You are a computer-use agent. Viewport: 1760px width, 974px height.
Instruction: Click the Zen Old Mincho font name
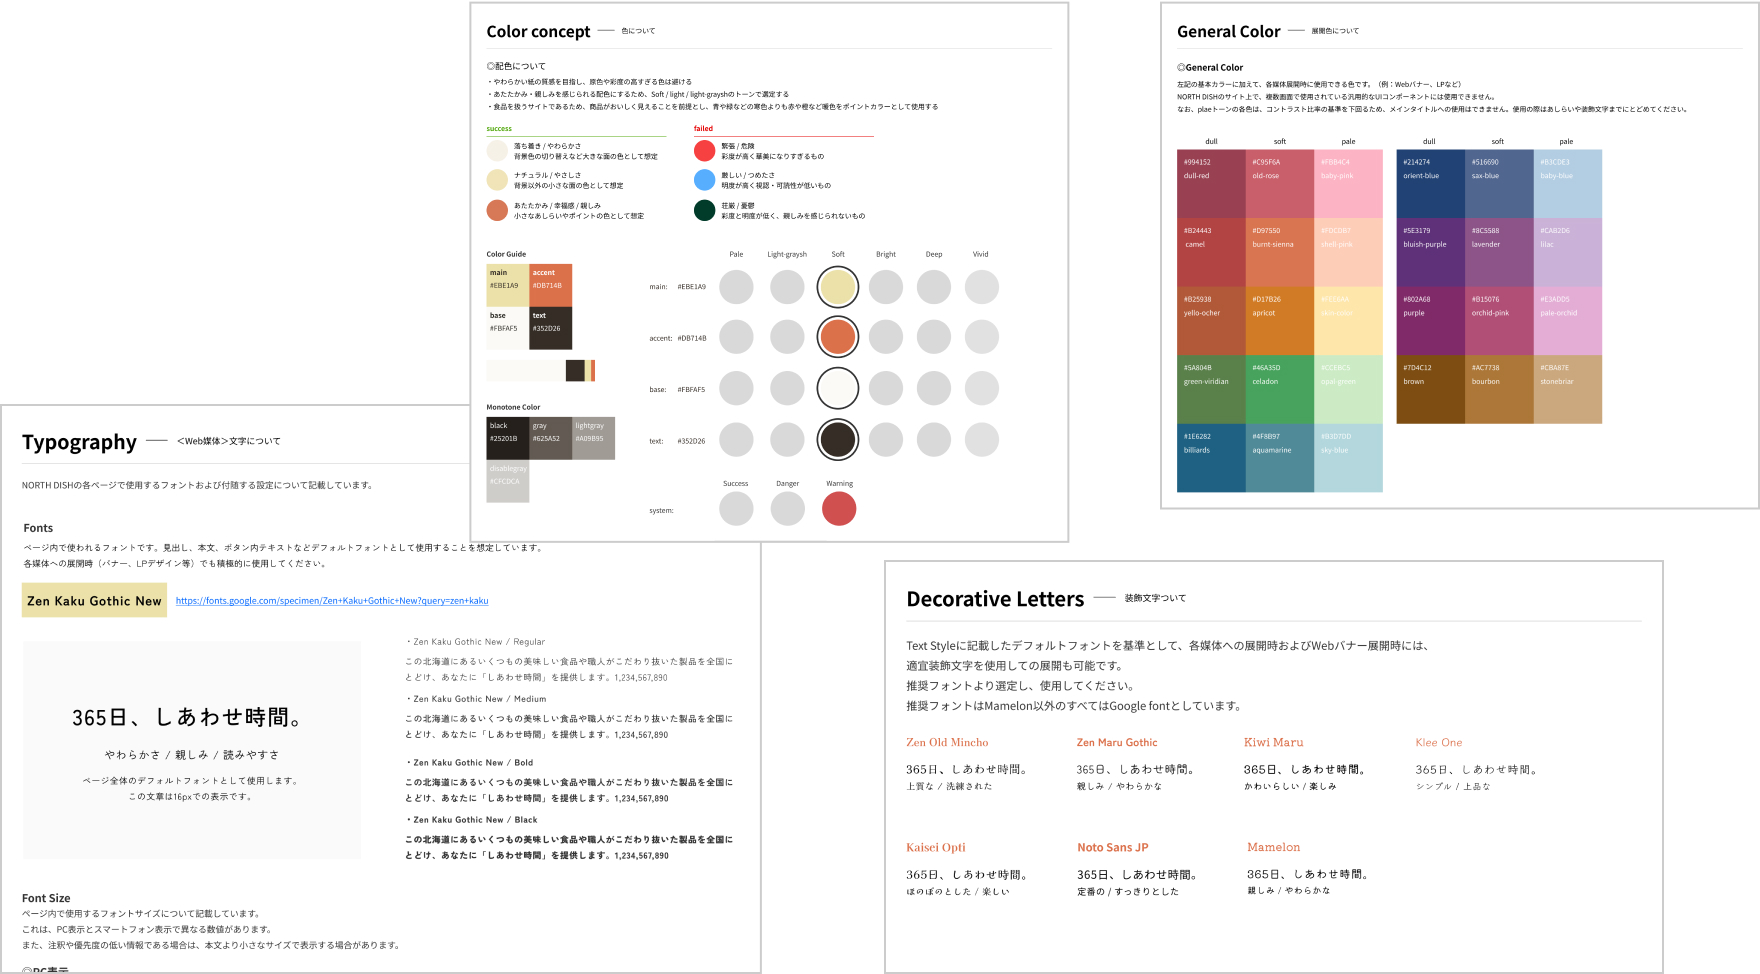[x=947, y=743]
